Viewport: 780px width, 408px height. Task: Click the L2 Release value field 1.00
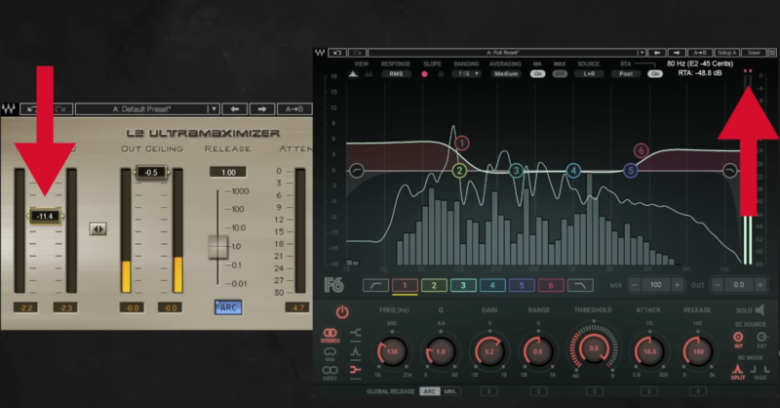pyautogui.click(x=228, y=172)
